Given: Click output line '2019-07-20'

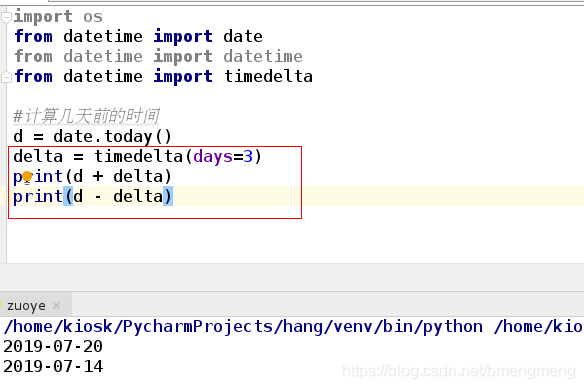Looking at the screenshot, I should click(x=53, y=347).
